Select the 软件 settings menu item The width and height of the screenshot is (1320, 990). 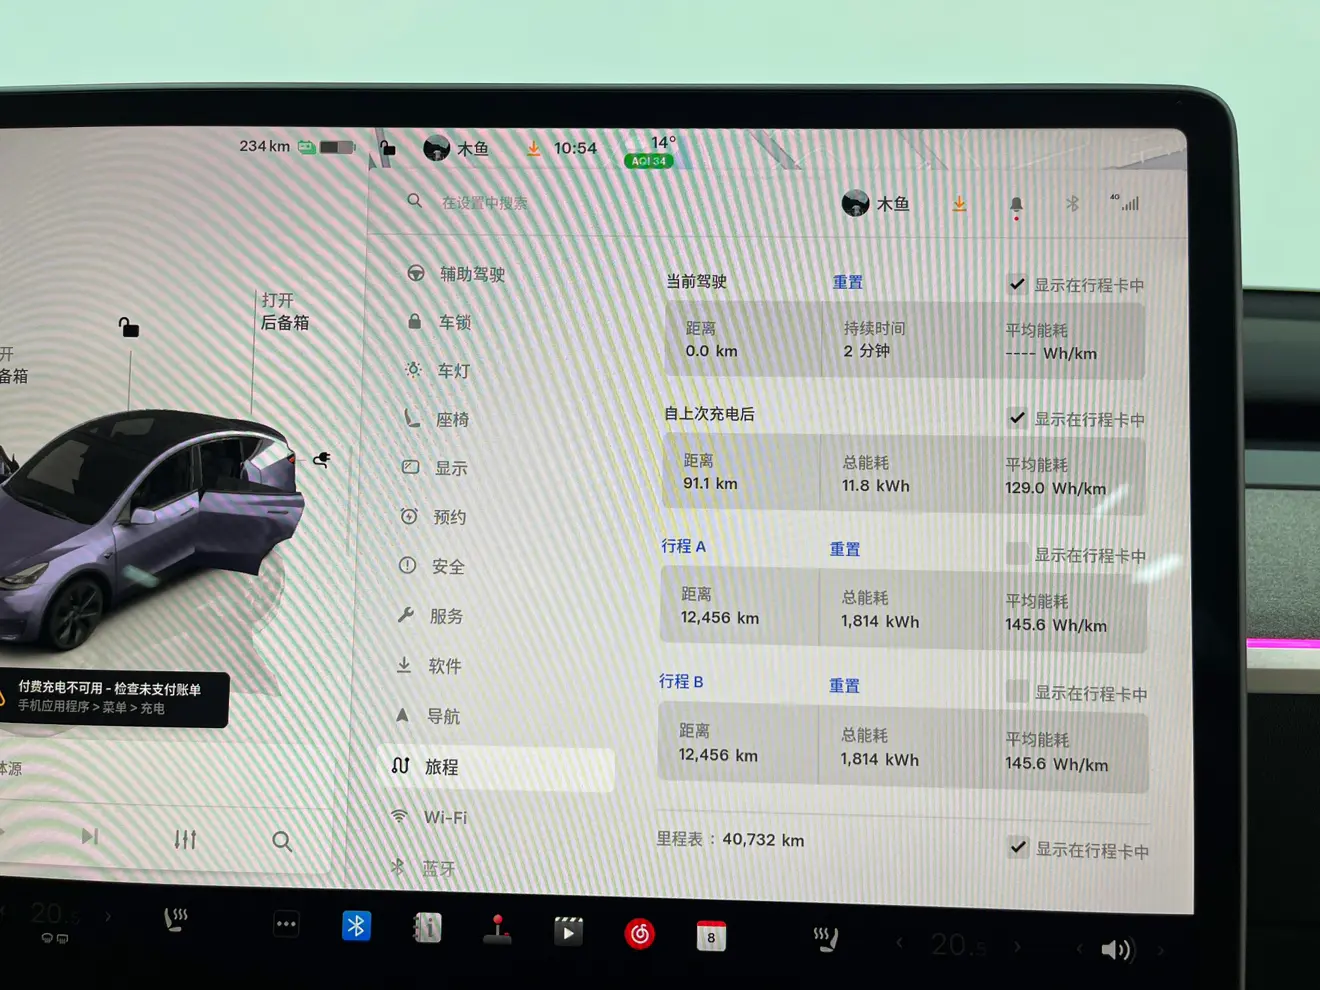[444, 666]
